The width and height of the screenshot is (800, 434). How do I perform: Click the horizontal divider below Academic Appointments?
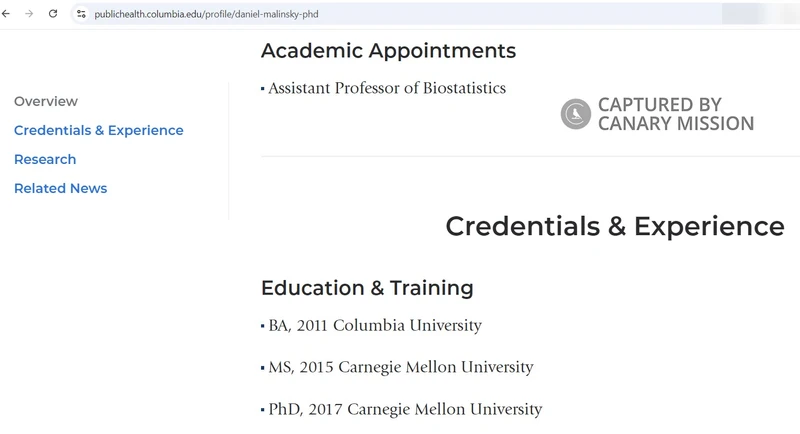tap(530, 156)
